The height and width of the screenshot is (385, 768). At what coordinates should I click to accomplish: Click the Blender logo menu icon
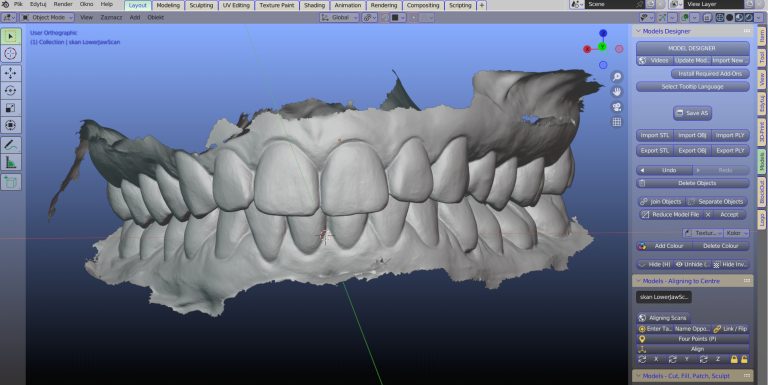pyautogui.click(x=5, y=4)
